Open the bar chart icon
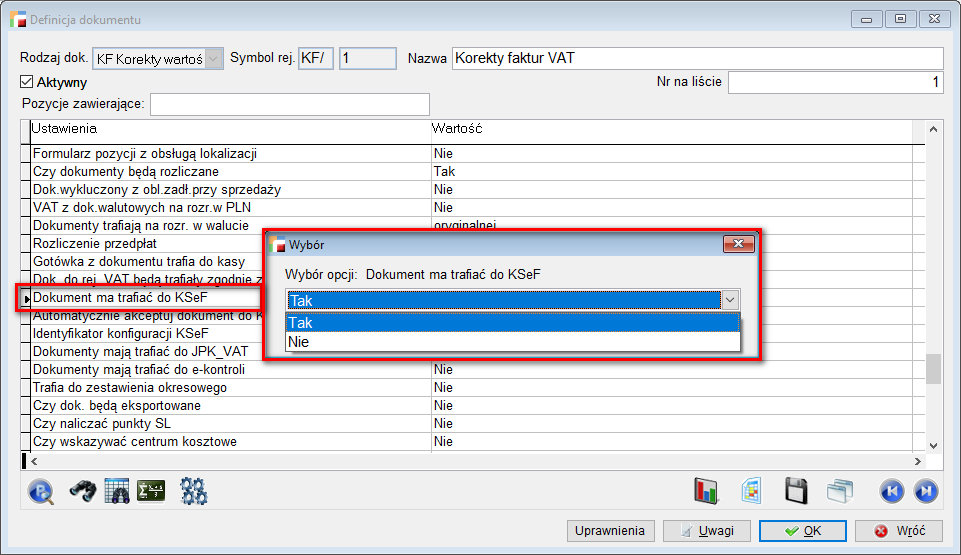 (707, 491)
